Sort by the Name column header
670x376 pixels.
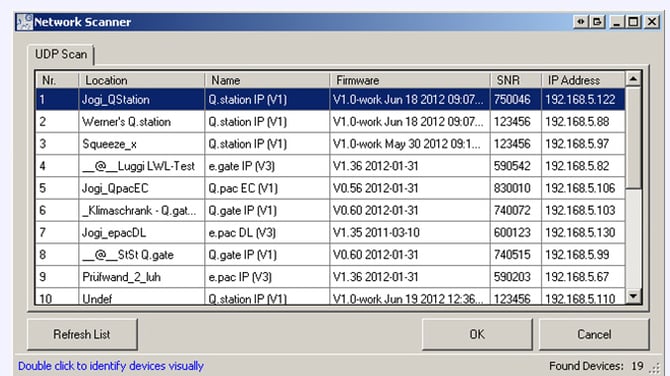tap(267, 80)
